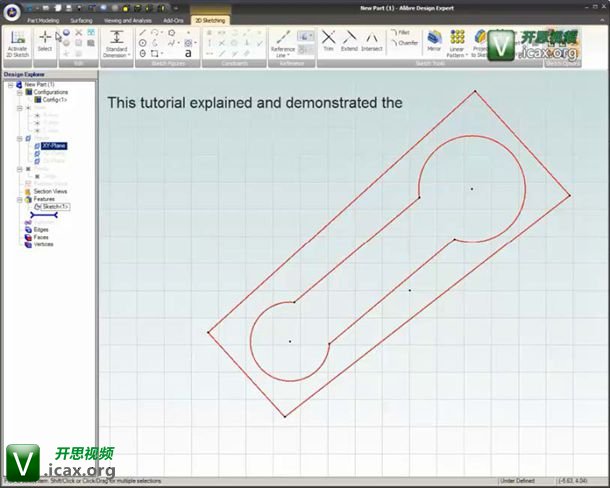Select the Extend sketch tool
610x488 pixels.
[x=349, y=41]
